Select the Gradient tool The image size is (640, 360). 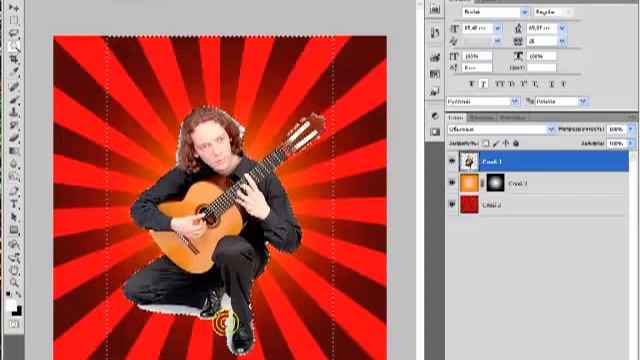(14, 151)
